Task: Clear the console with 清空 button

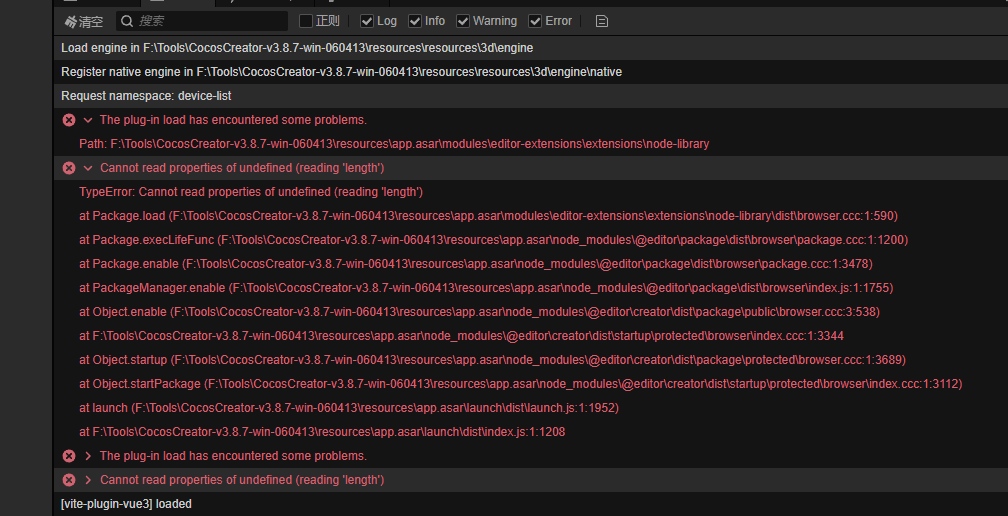Action: tap(84, 21)
